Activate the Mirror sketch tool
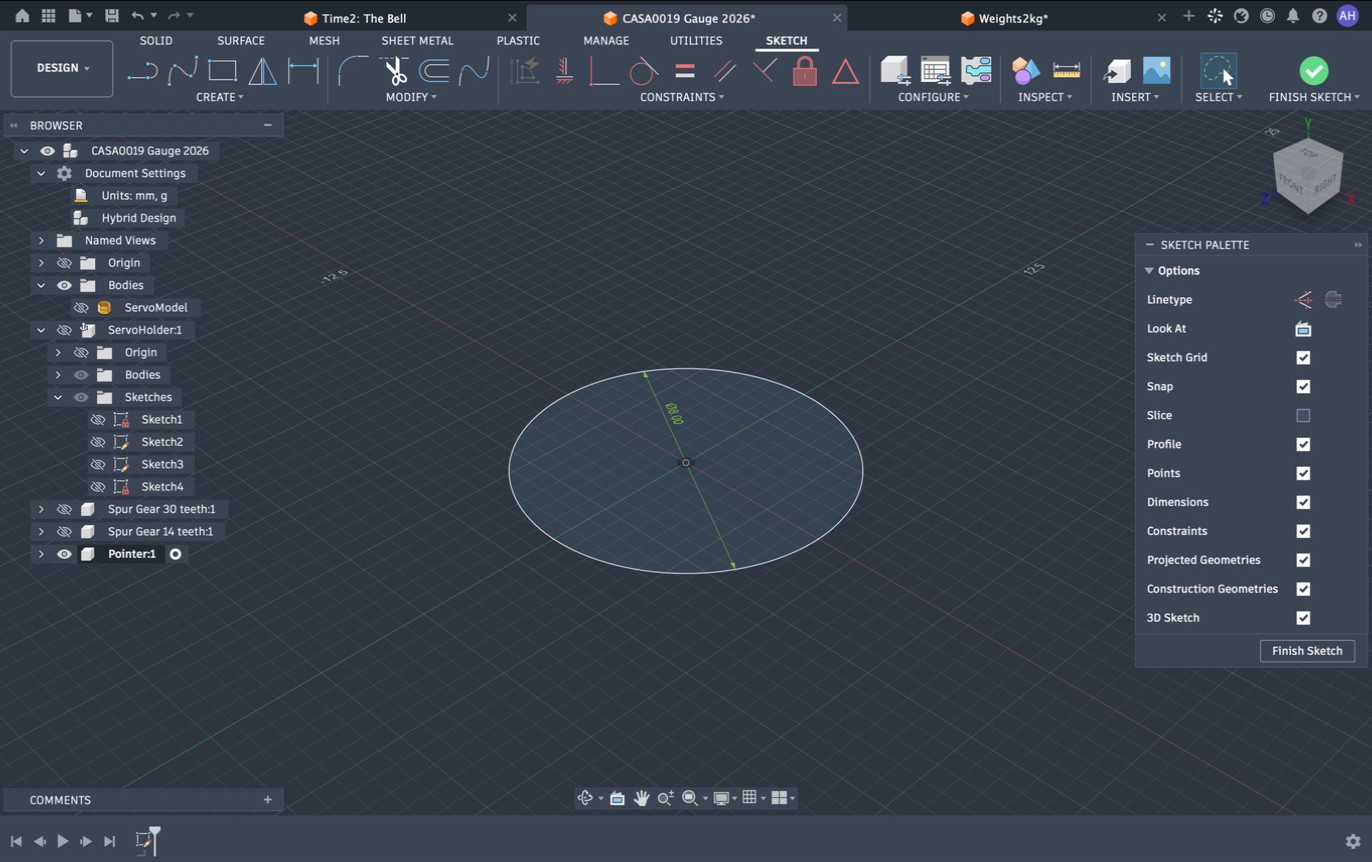 tap(262, 71)
